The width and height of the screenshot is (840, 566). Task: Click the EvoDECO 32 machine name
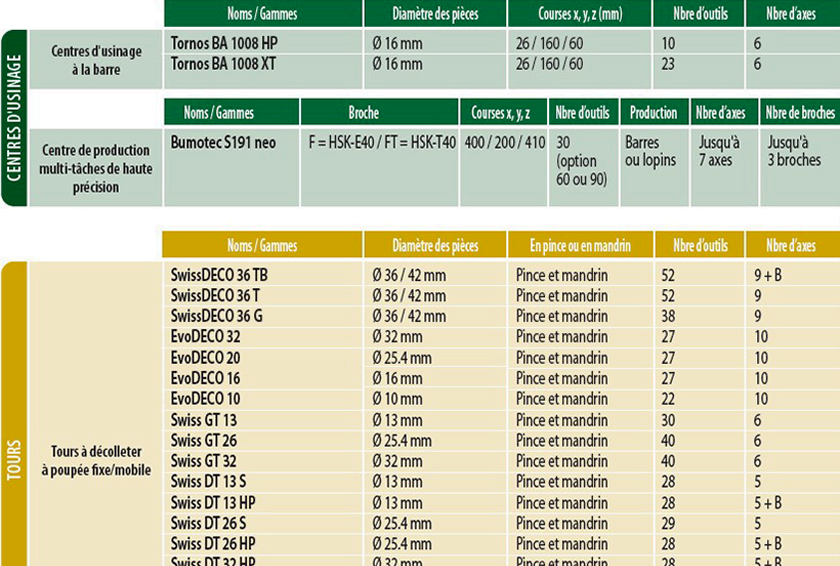click(x=205, y=337)
